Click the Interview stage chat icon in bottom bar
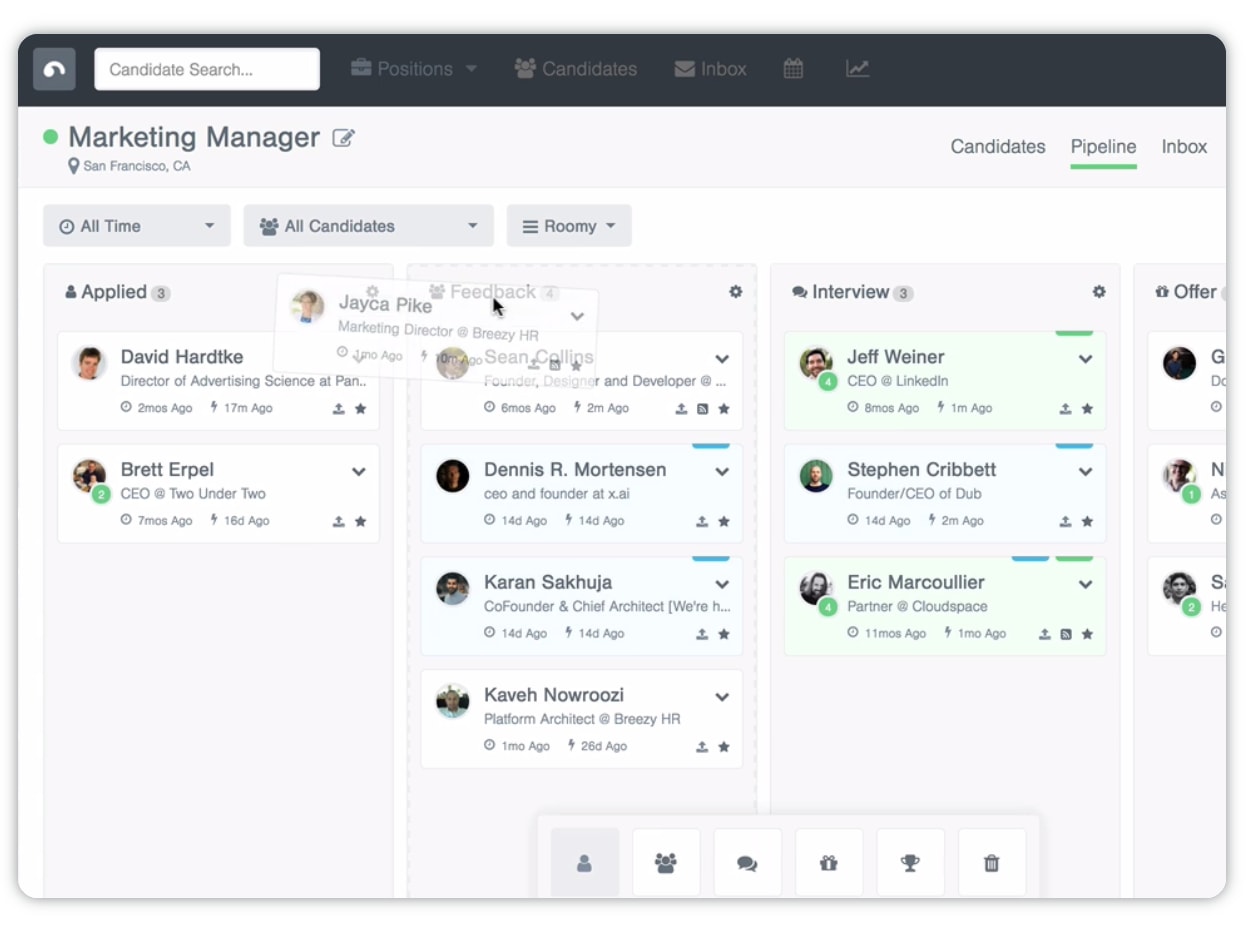The height and width of the screenshot is (932, 1250). click(747, 862)
